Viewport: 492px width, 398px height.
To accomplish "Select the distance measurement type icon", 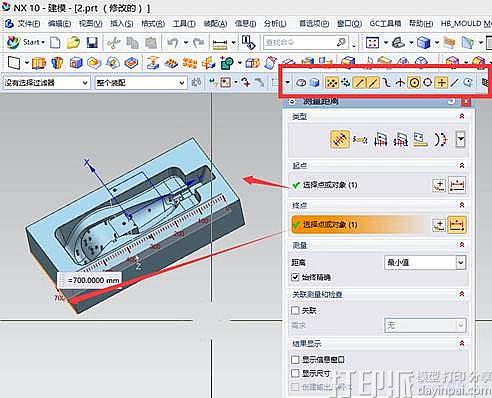I will point(340,139).
